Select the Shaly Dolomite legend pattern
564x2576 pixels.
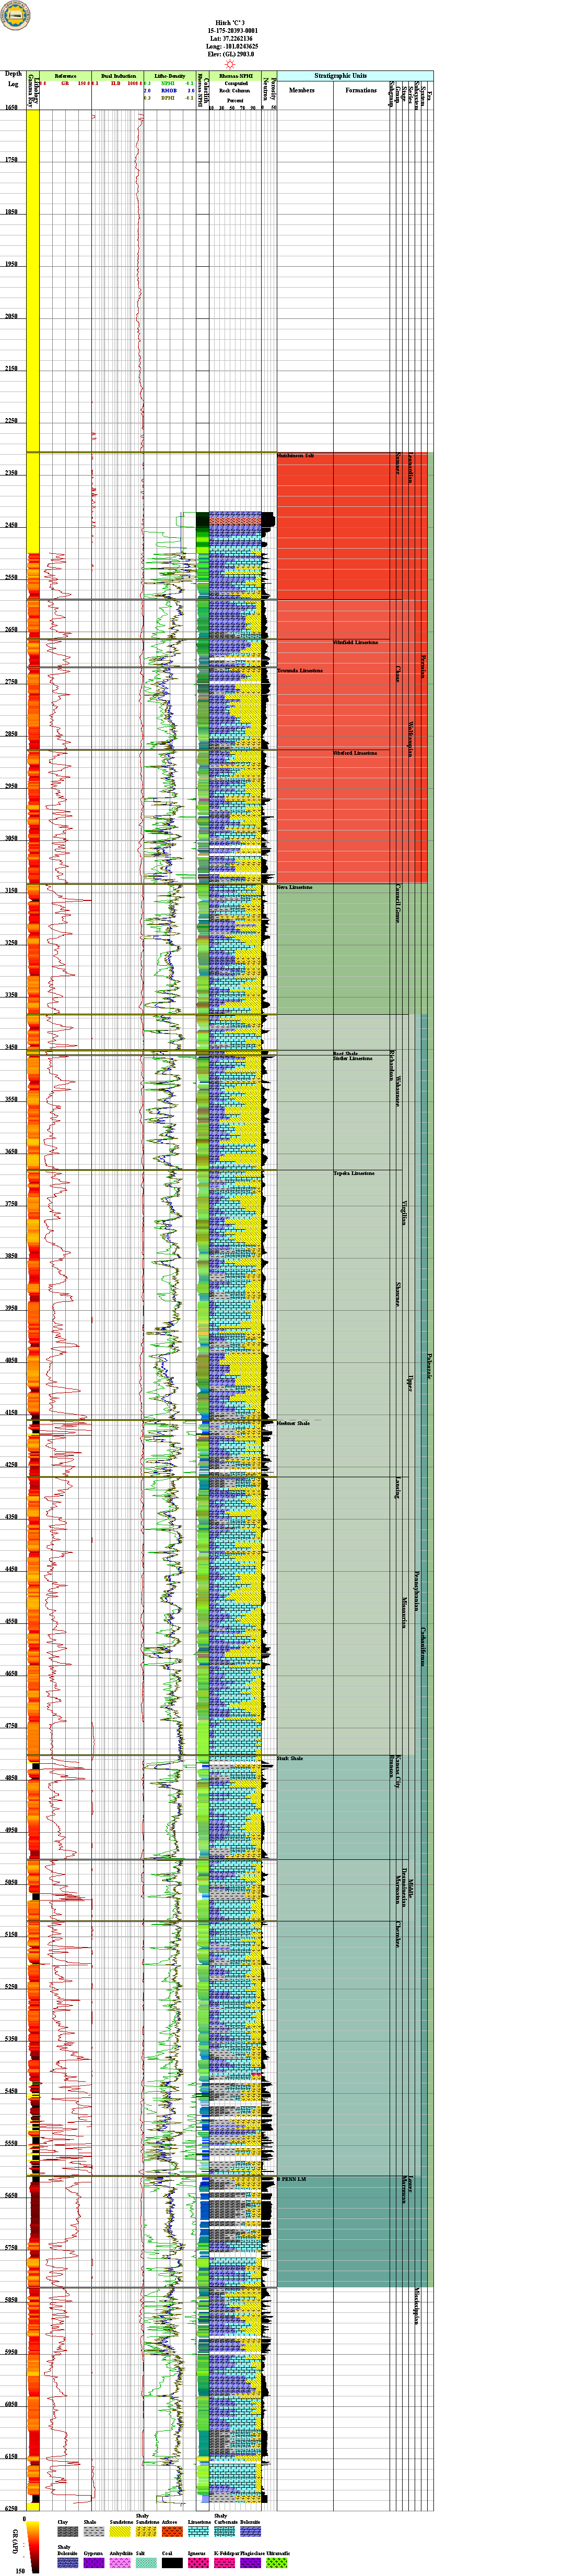68,2564
